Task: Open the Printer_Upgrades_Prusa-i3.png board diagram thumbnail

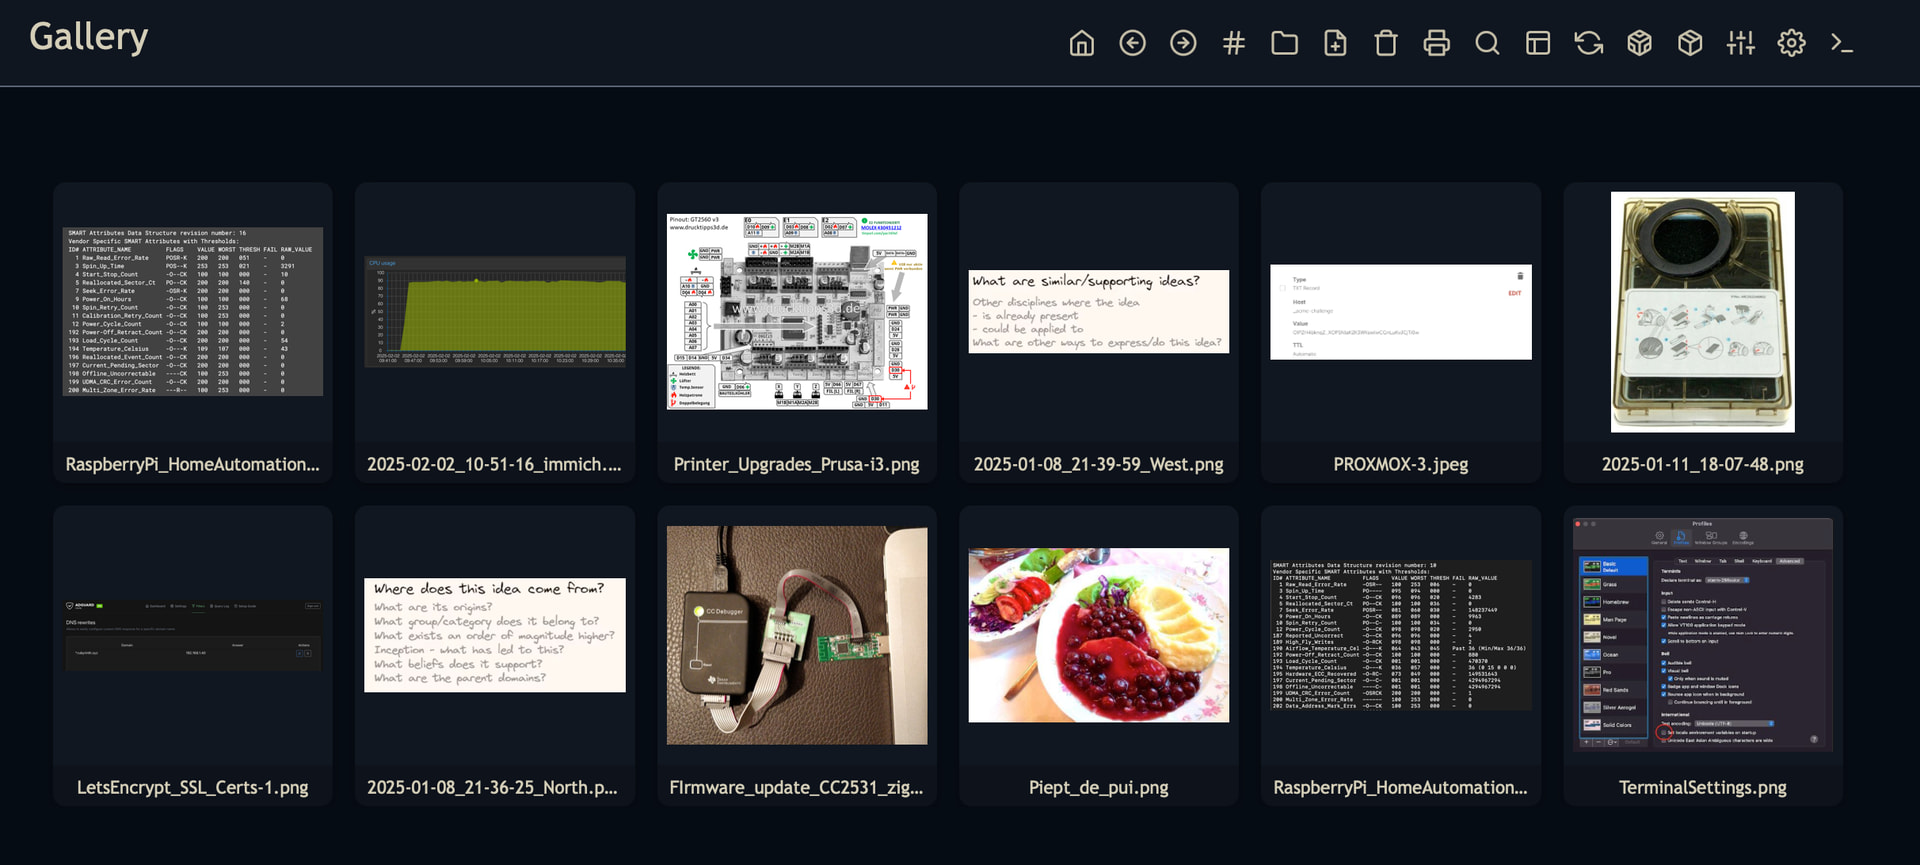Action: tap(797, 311)
